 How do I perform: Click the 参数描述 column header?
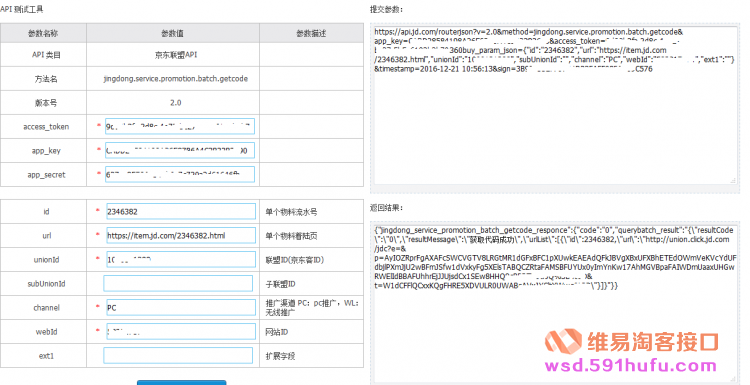point(311,33)
